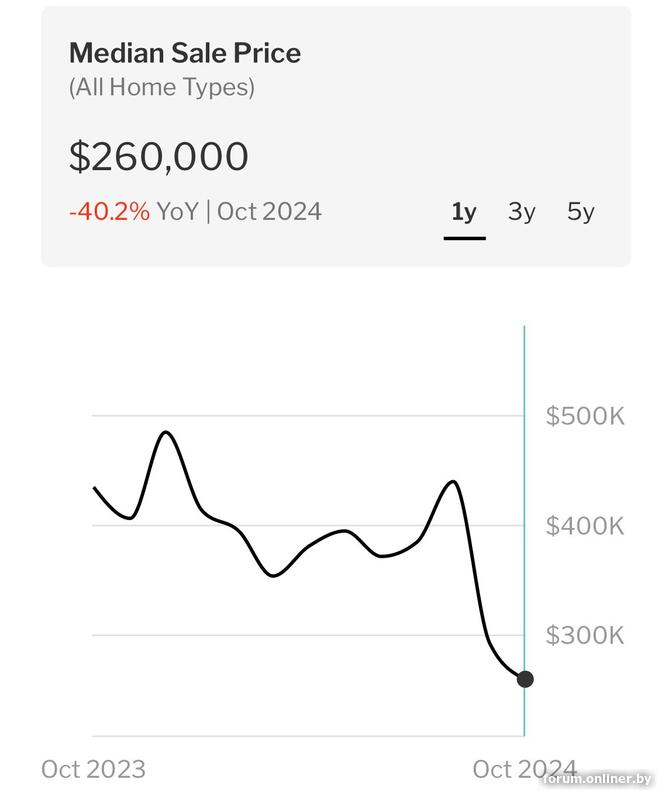
Task: Click the YoY label in the card
Action: tap(178, 211)
